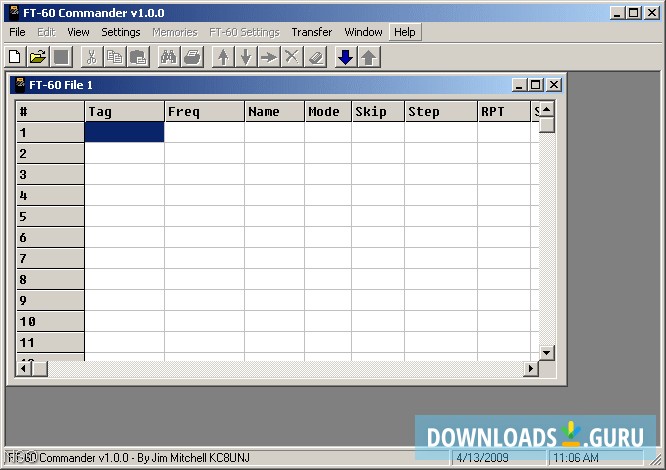Select row header 3
The width and height of the screenshot is (666, 470).
[50, 174]
